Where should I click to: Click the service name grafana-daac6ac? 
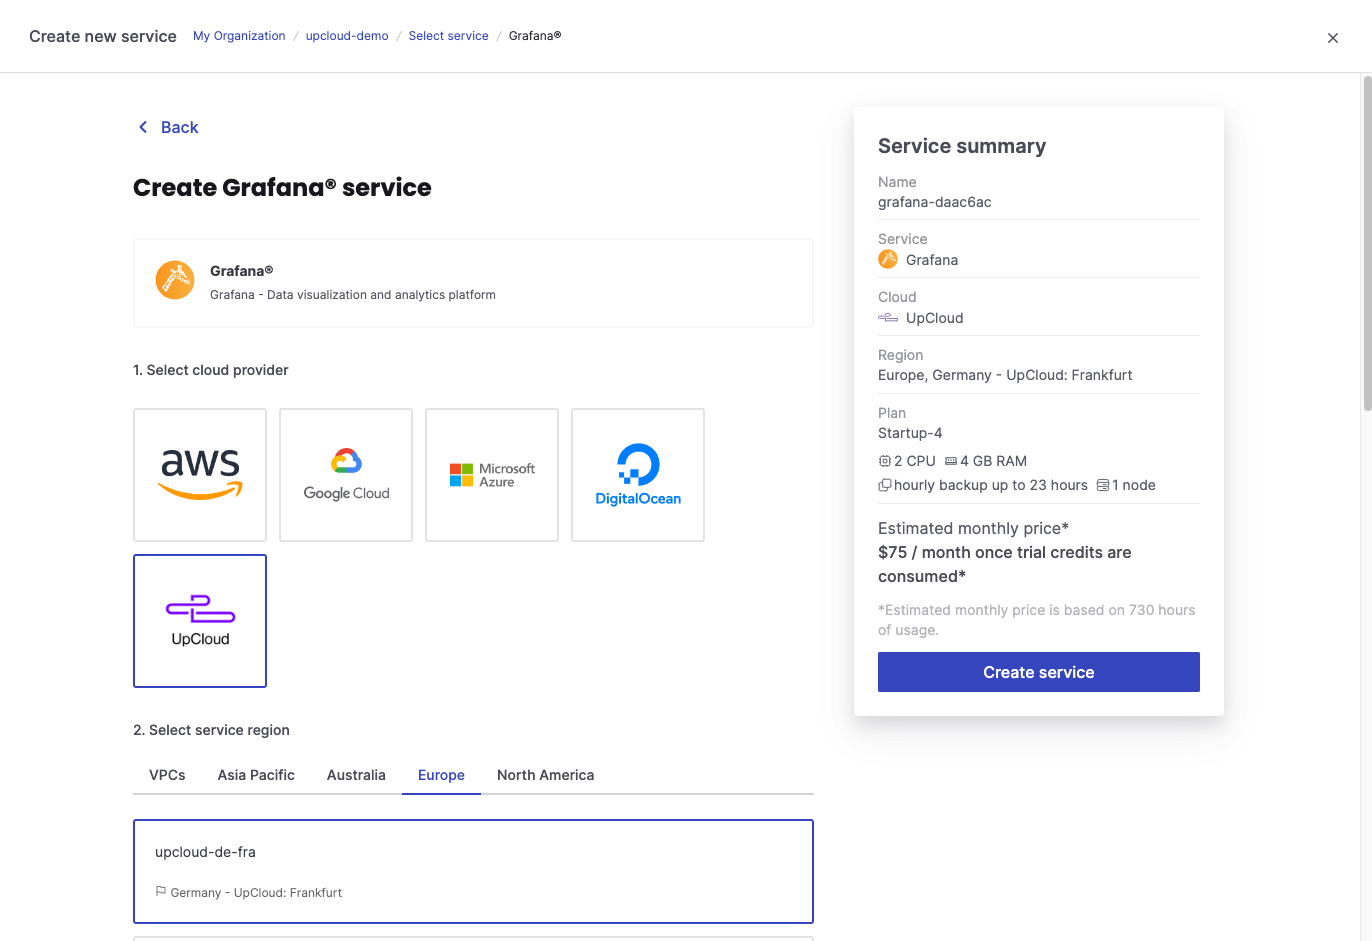coord(935,202)
